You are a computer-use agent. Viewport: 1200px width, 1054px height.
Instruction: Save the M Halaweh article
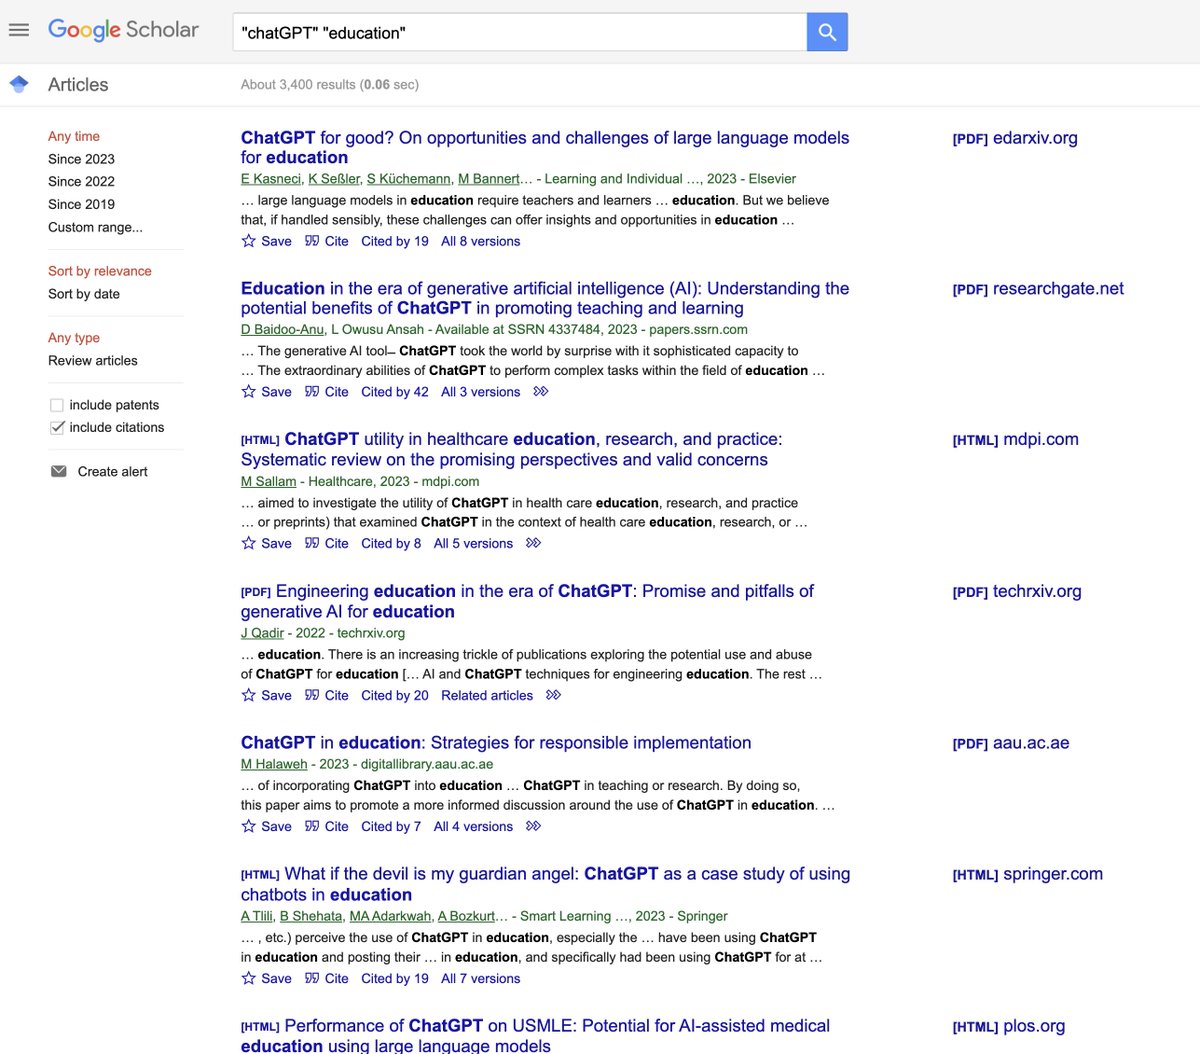pyautogui.click(x=267, y=826)
